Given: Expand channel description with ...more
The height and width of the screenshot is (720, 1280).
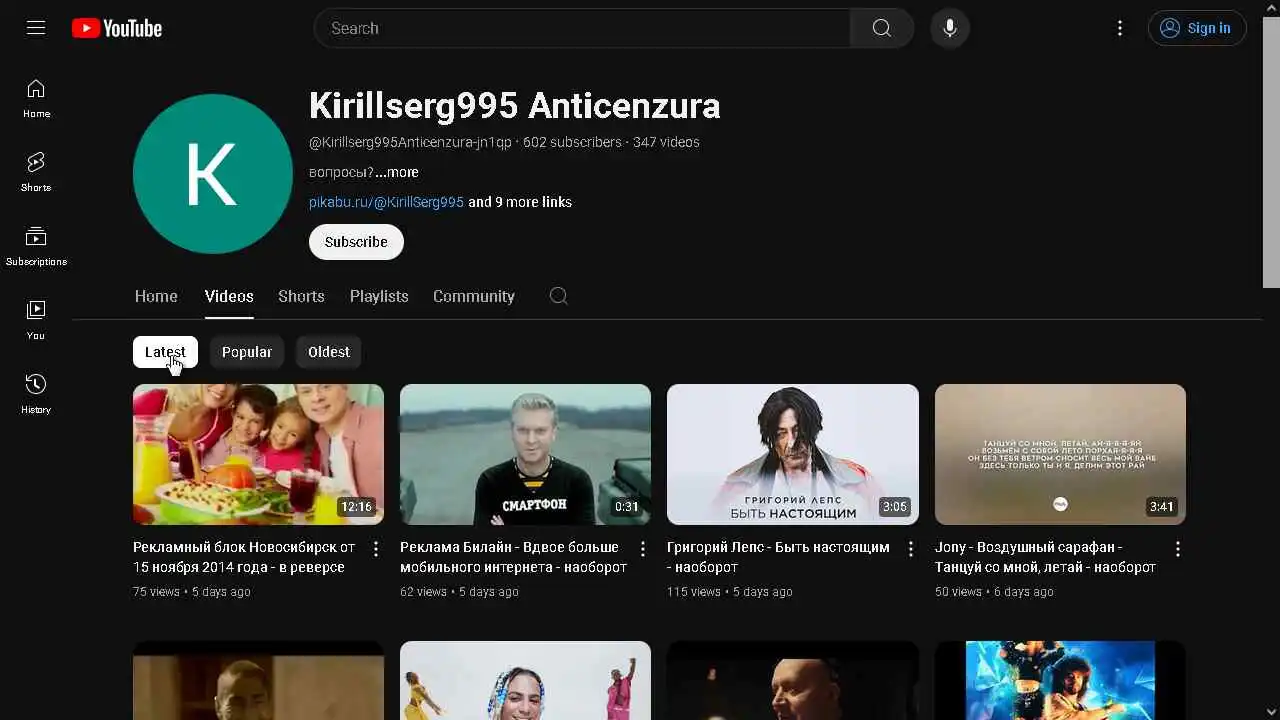Looking at the screenshot, I should pyautogui.click(x=397, y=172).
